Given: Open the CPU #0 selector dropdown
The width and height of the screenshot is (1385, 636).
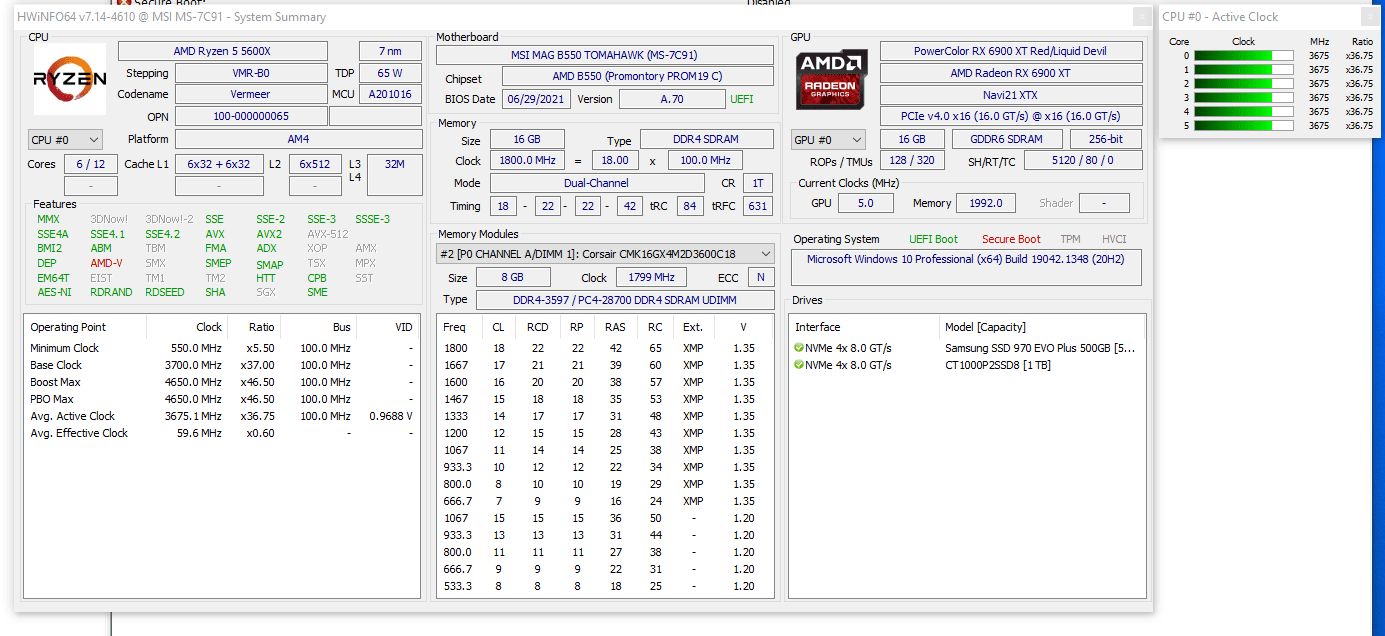Looking at the screenshot, I should pos(66,140).
